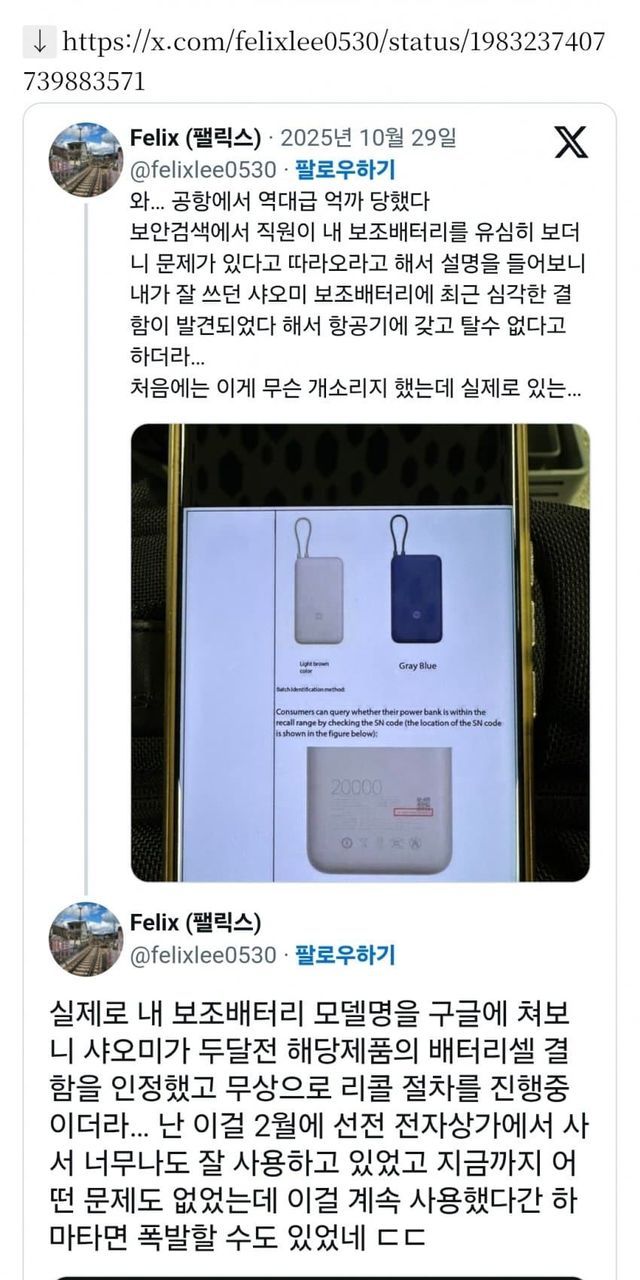Image resolution: width=640 pixels, height=1280 pixels.
Task: Open the attached phone photo
Action: (360, 653)
